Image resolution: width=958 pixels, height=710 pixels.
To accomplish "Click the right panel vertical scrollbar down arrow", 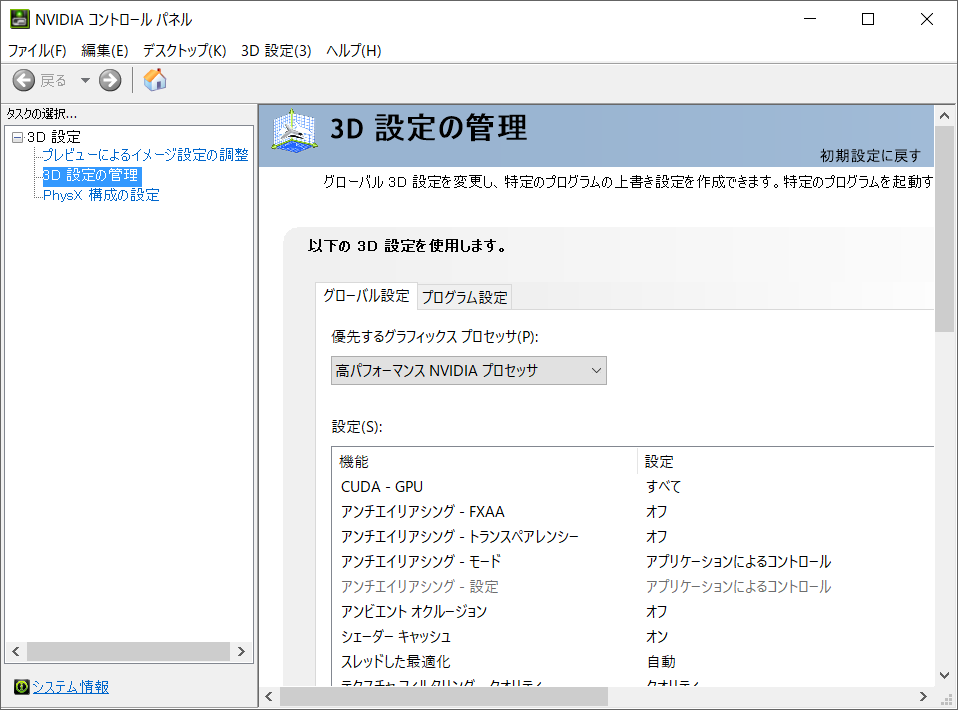I will [945, 675].
